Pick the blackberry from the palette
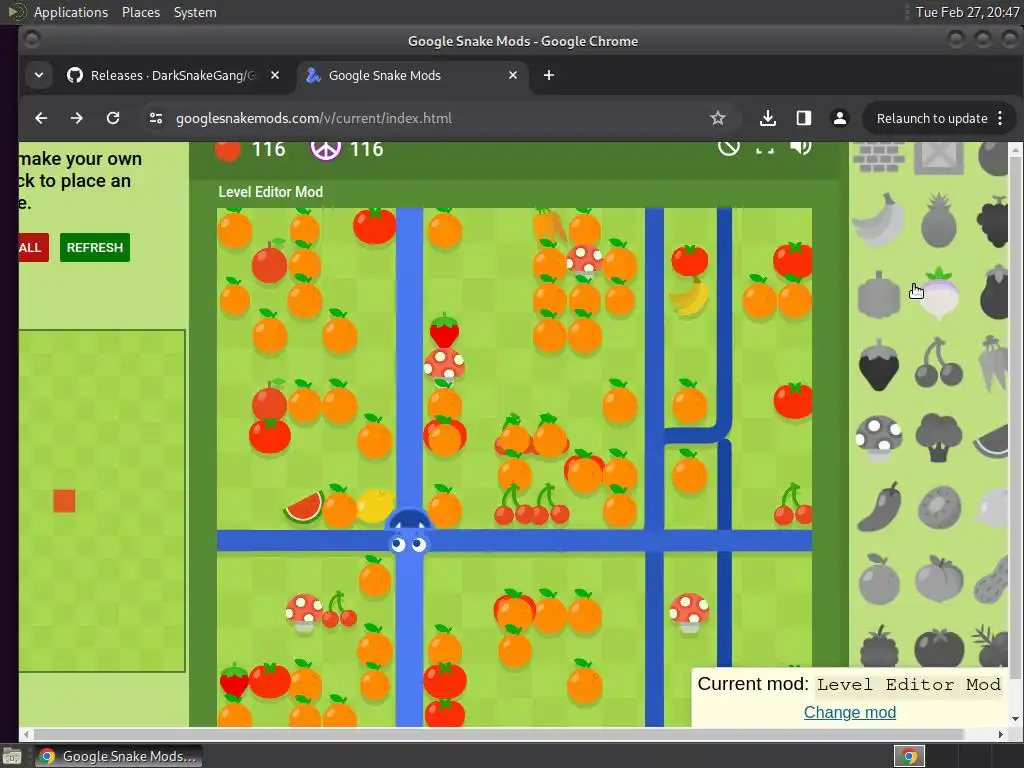1024x768 pixels. pos(879,645)
